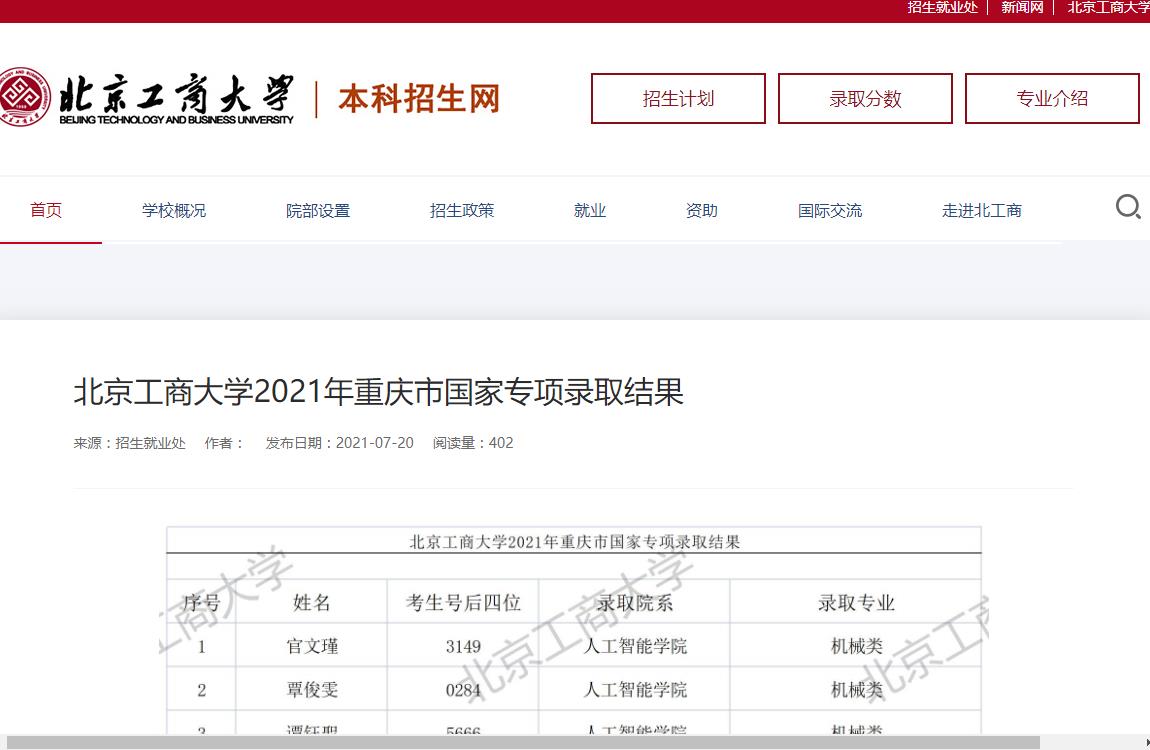Click the table header 序号
This screenshot has height=750, width=1150.
(x=202, y=603)
